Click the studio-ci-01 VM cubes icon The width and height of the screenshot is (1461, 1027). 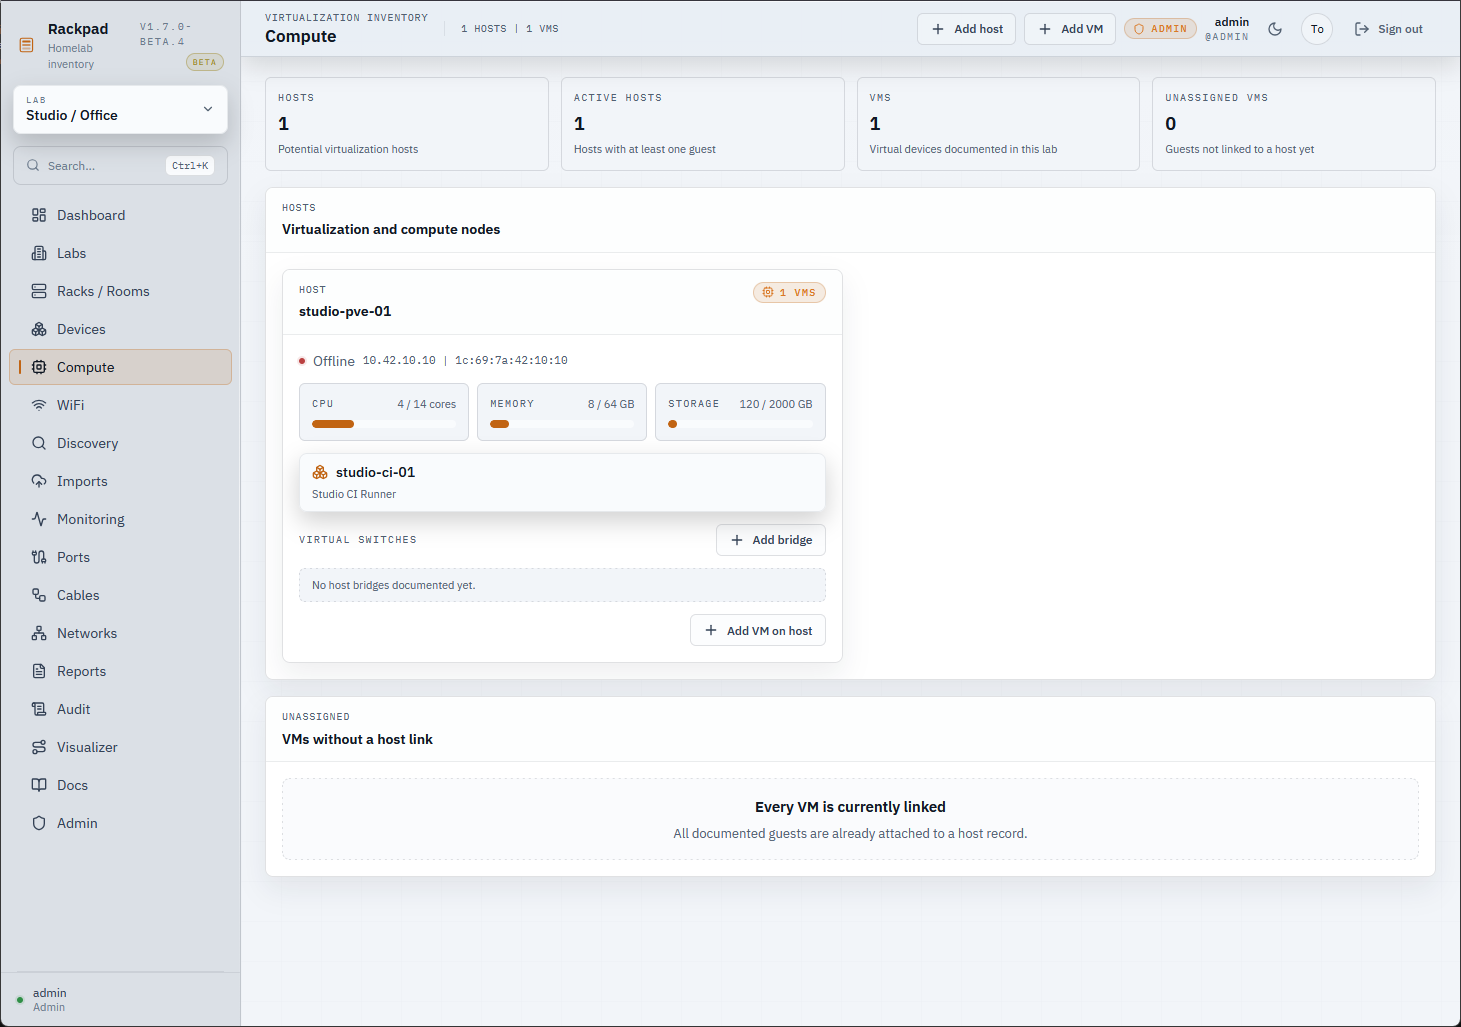320,472
